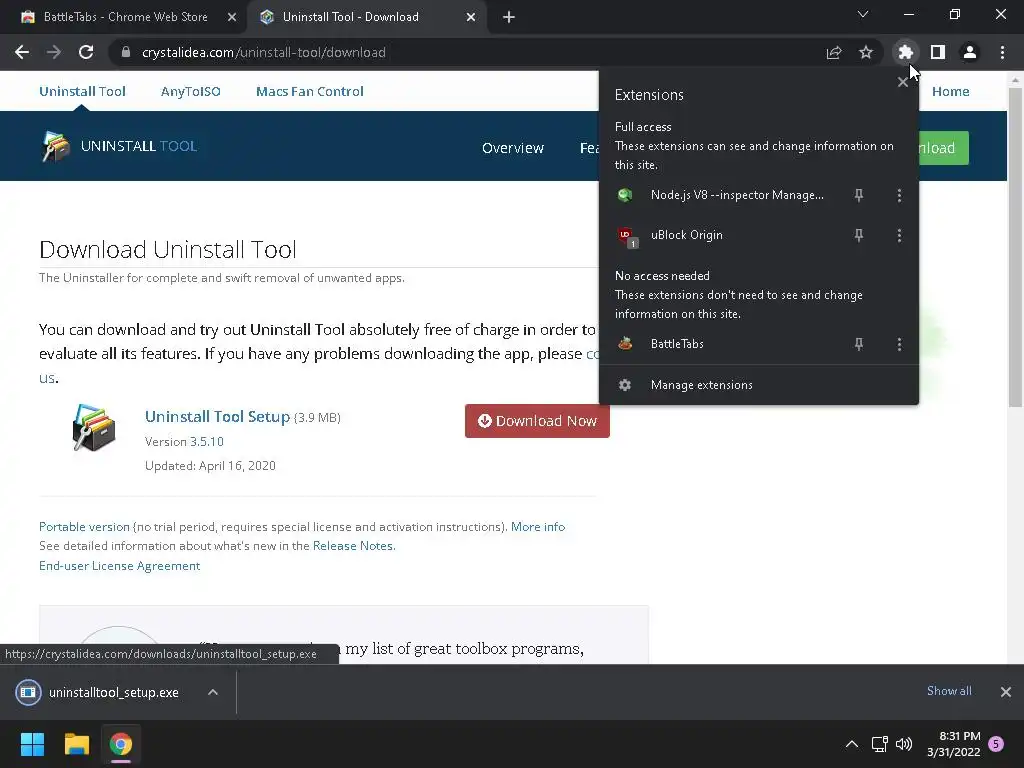Open the network status tray icon
The width and height of the screenshot is (1024, 768).
point(879,744)
